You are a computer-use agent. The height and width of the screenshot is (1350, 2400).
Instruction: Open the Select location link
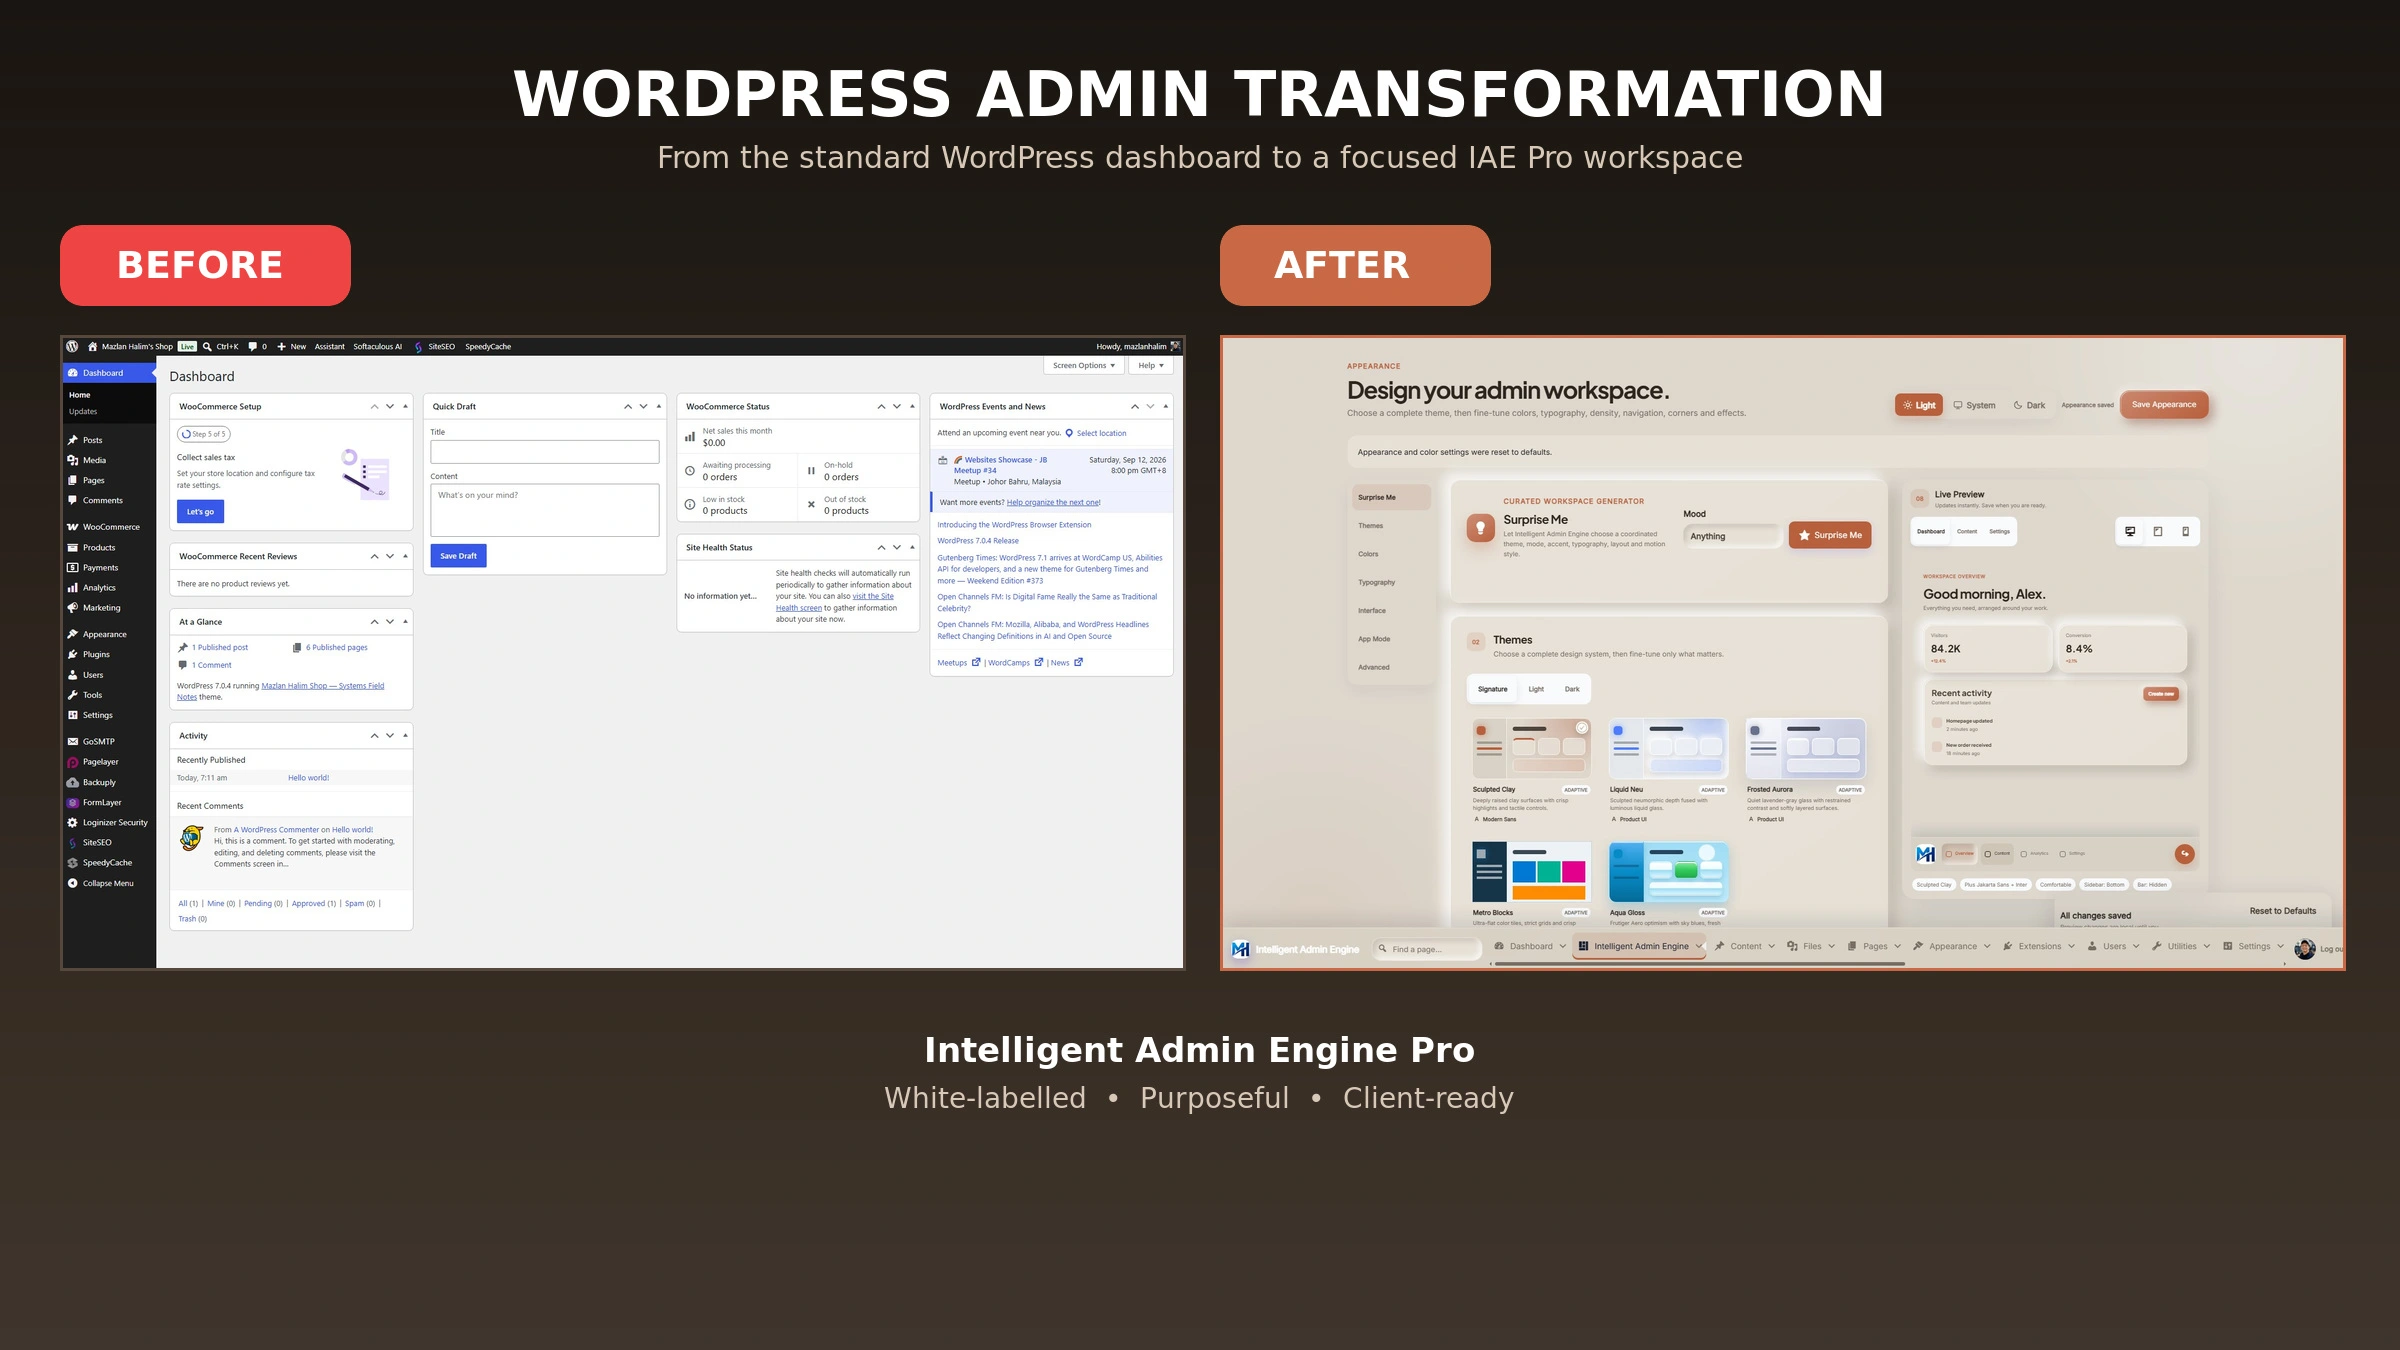pyautogui.click(x=1101, y=433)
